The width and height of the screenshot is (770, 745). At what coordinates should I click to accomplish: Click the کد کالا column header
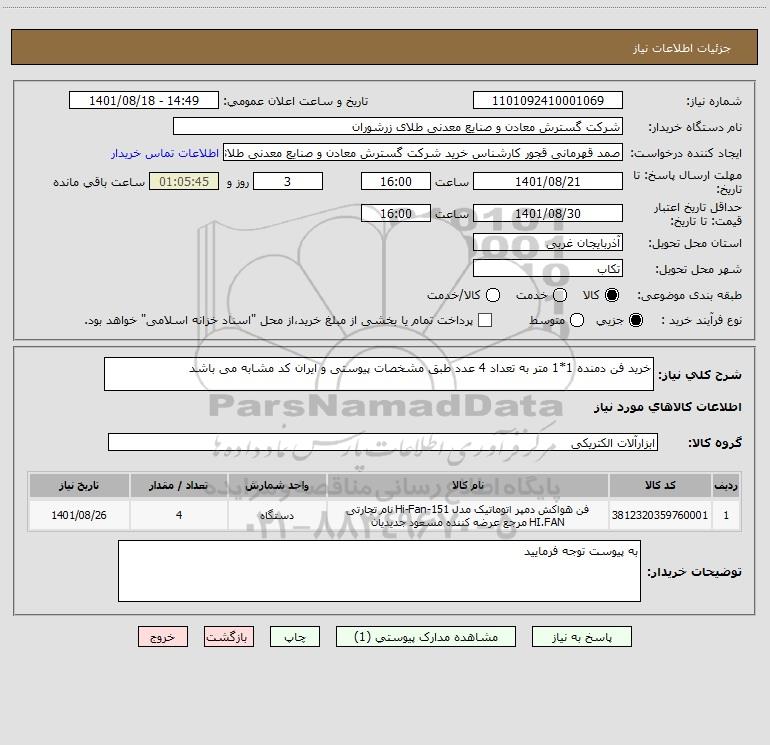660,485
